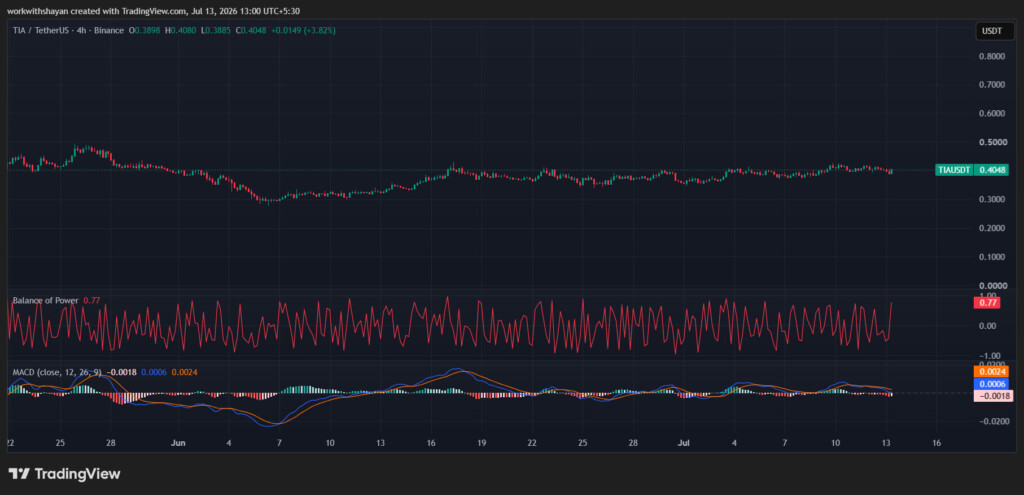
Task: Select the green TIAUSDT price tag
Action: point(954,170)
